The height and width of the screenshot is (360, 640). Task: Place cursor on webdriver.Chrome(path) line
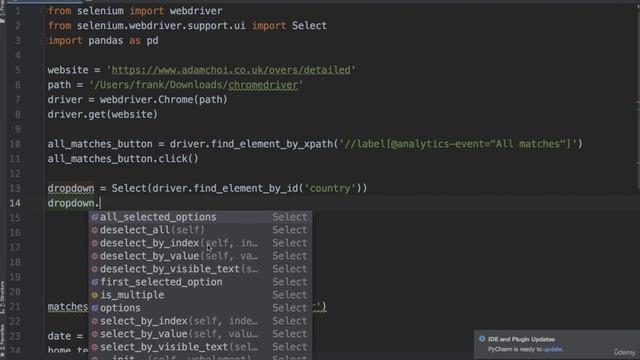tap(137, 100)
